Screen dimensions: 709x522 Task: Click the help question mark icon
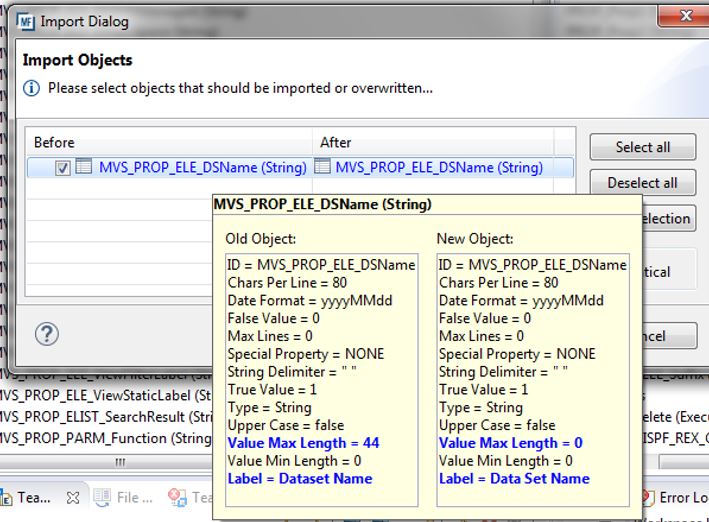pyautogui.click(x=47, y=334)
